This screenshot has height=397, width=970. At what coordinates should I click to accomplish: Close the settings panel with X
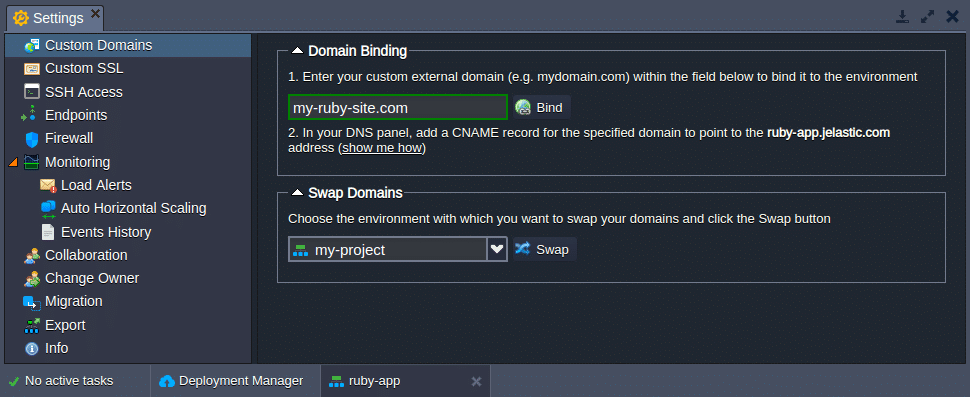click(x=953, y=17)
